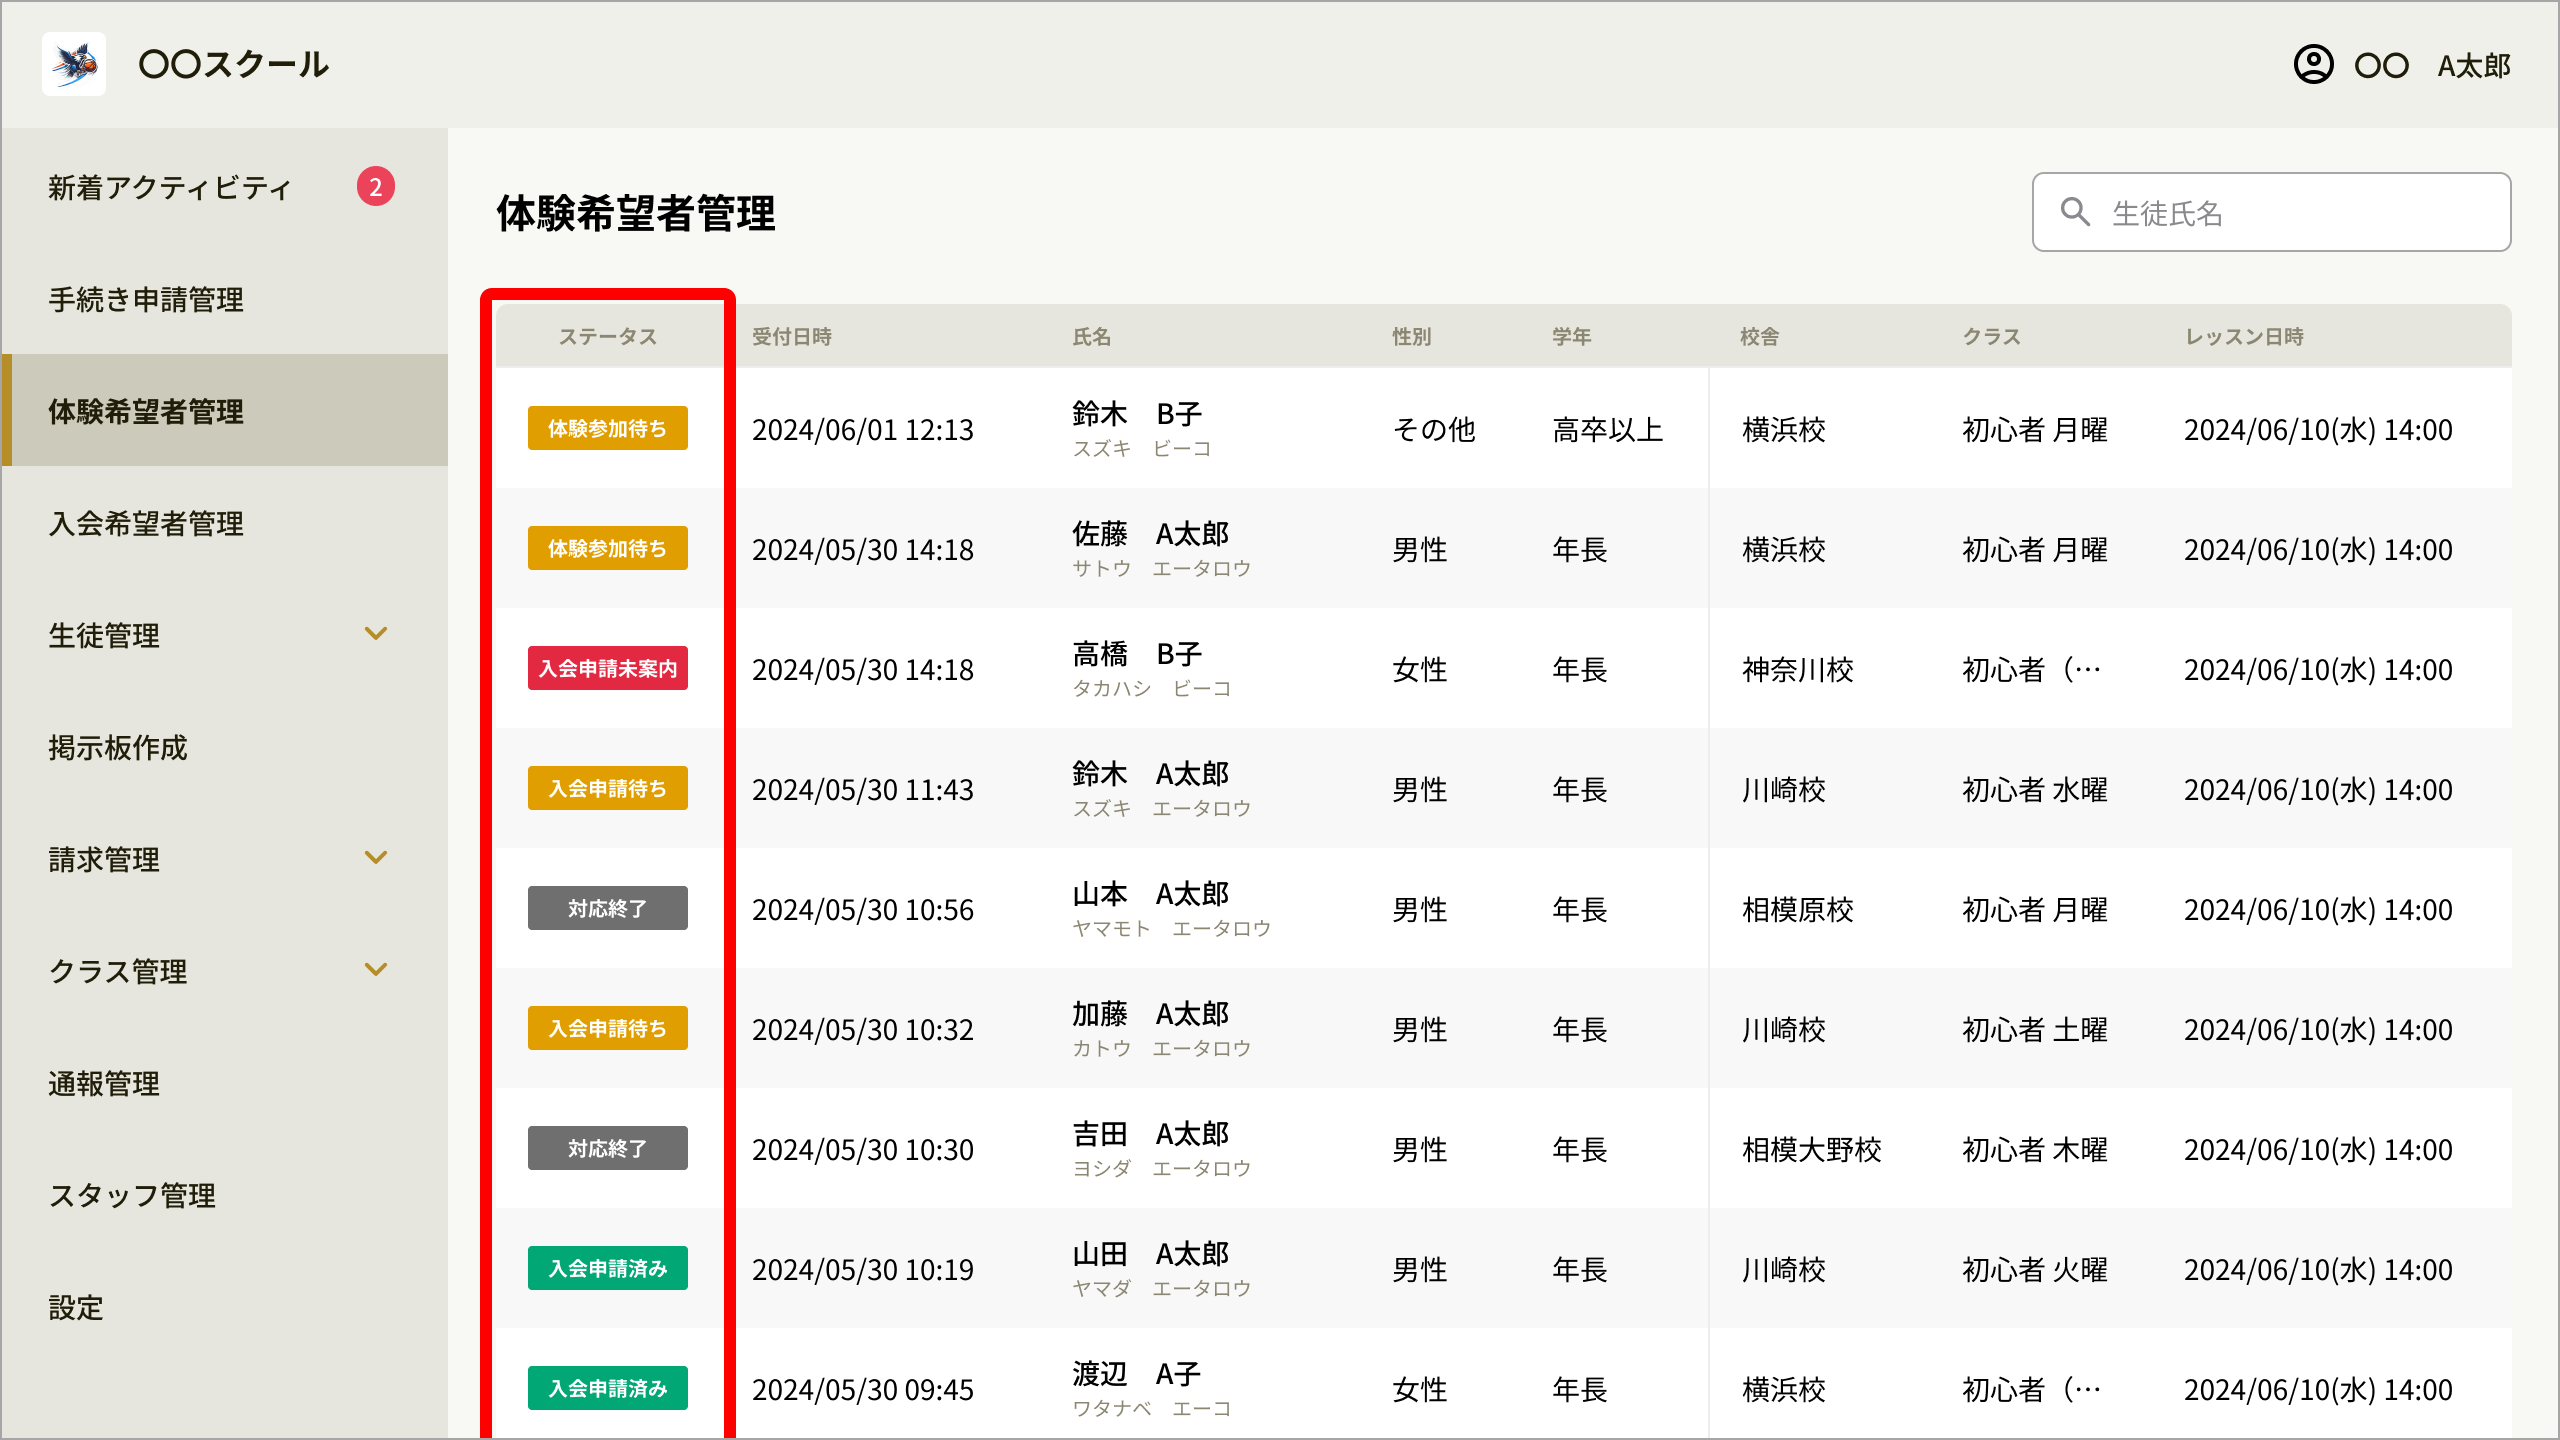Screen dimensions: 2560x1440
Task: Click 高卒以上 grade cell
Action: [1608, 429]
